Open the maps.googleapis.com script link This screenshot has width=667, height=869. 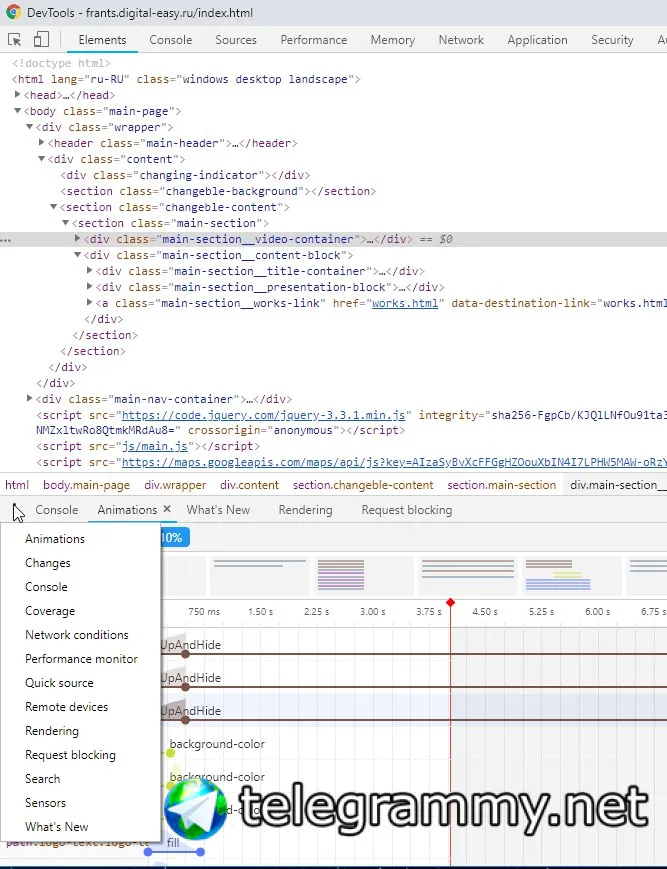click(394, 462)
